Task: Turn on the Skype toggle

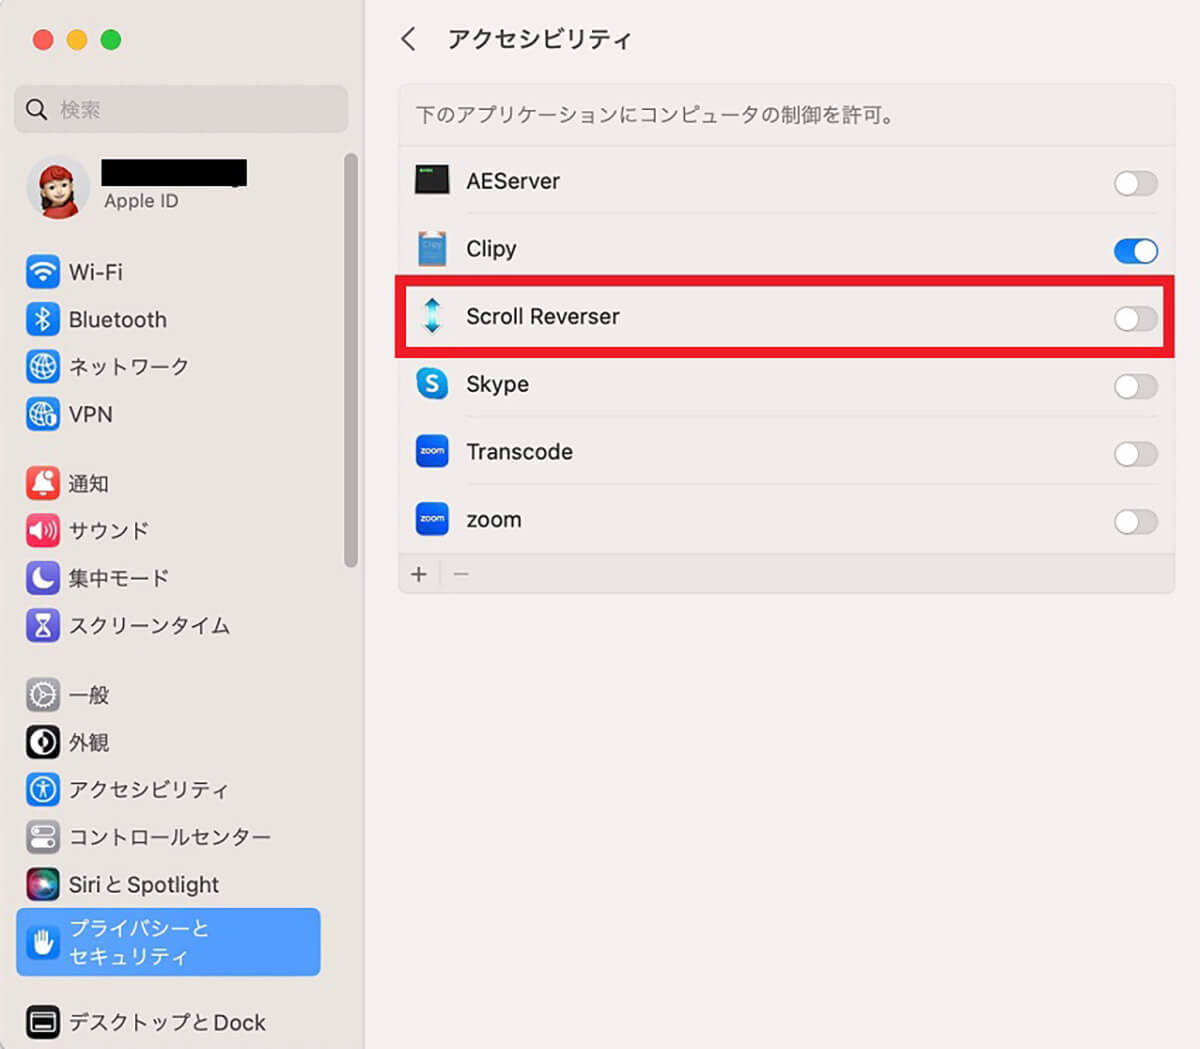Action: point(1136,386)
